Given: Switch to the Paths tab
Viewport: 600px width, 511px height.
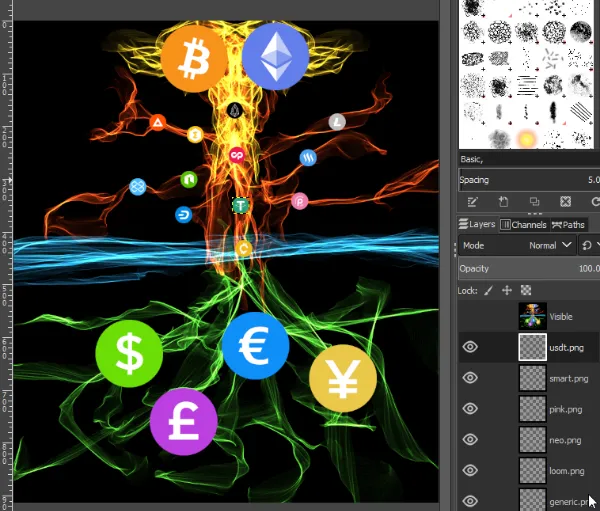Looking at the screenshot, I should (x=569, y=225).
